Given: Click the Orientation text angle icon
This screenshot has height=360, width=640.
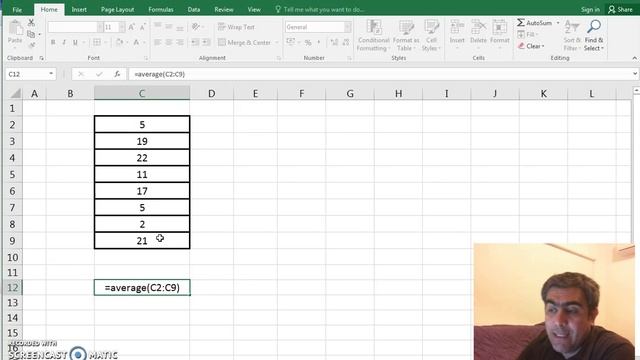Looking at the screenshot, I should click(196, 27).
